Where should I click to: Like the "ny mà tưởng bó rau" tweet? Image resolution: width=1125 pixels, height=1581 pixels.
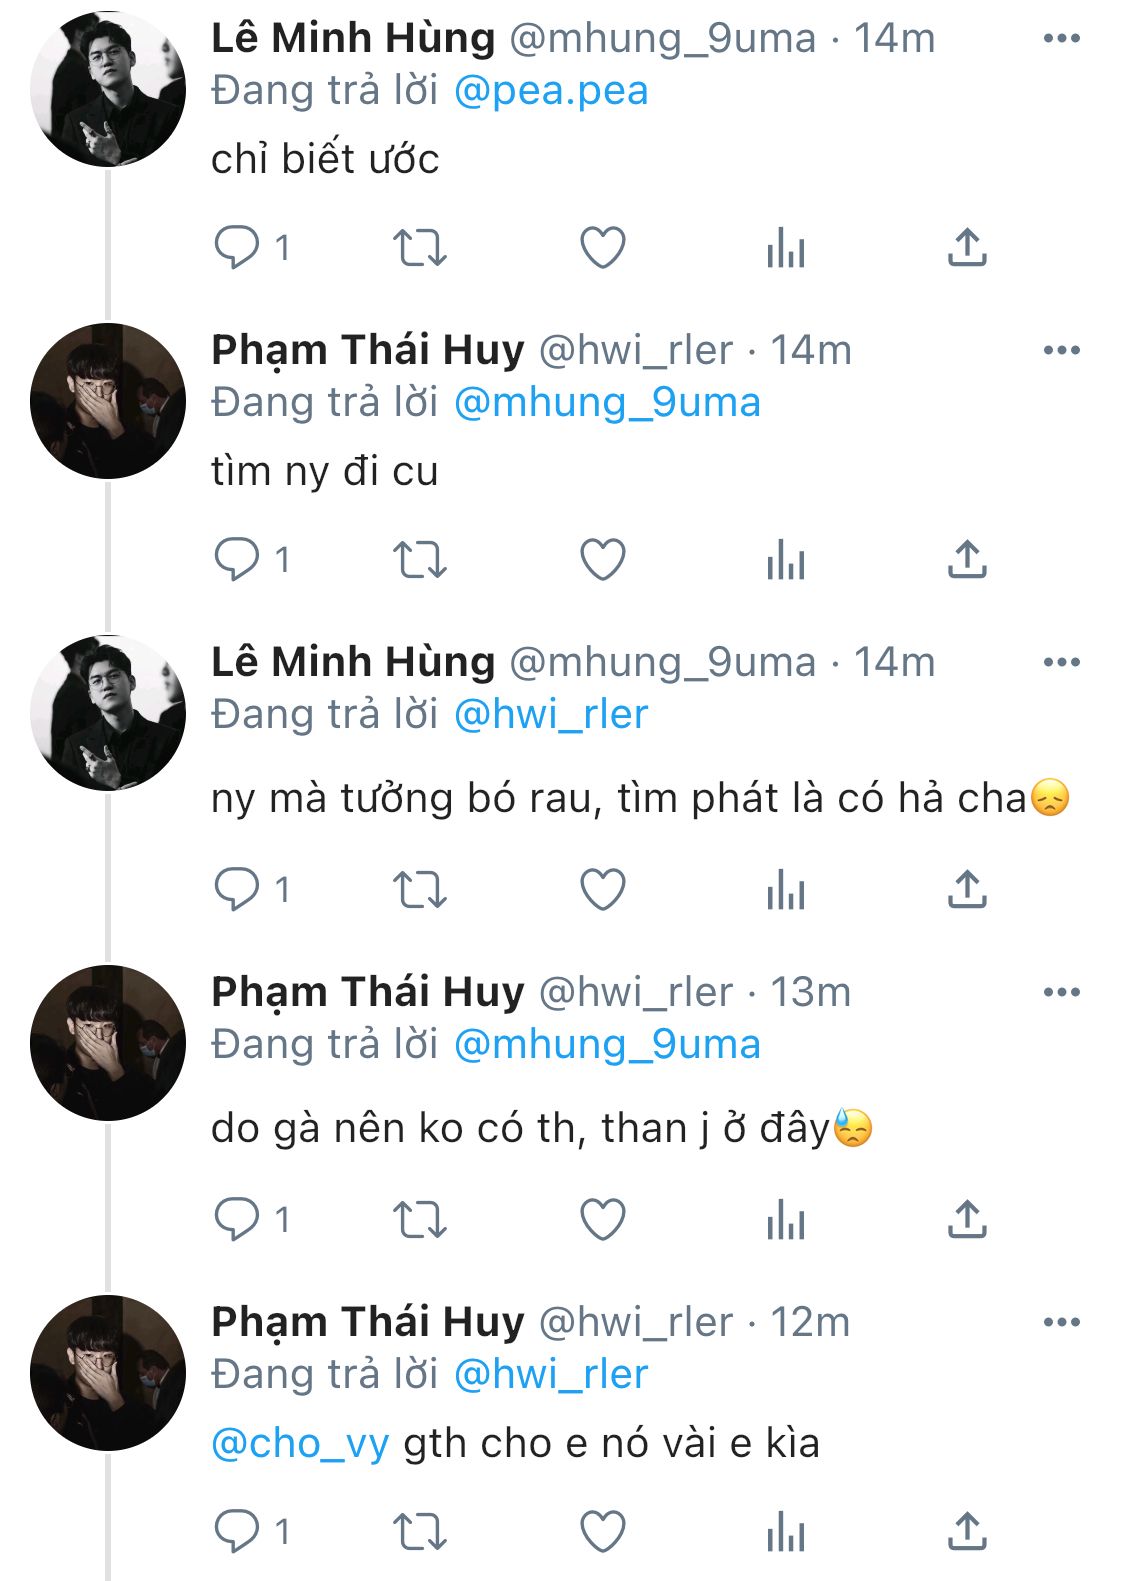[x=603, y=889]
